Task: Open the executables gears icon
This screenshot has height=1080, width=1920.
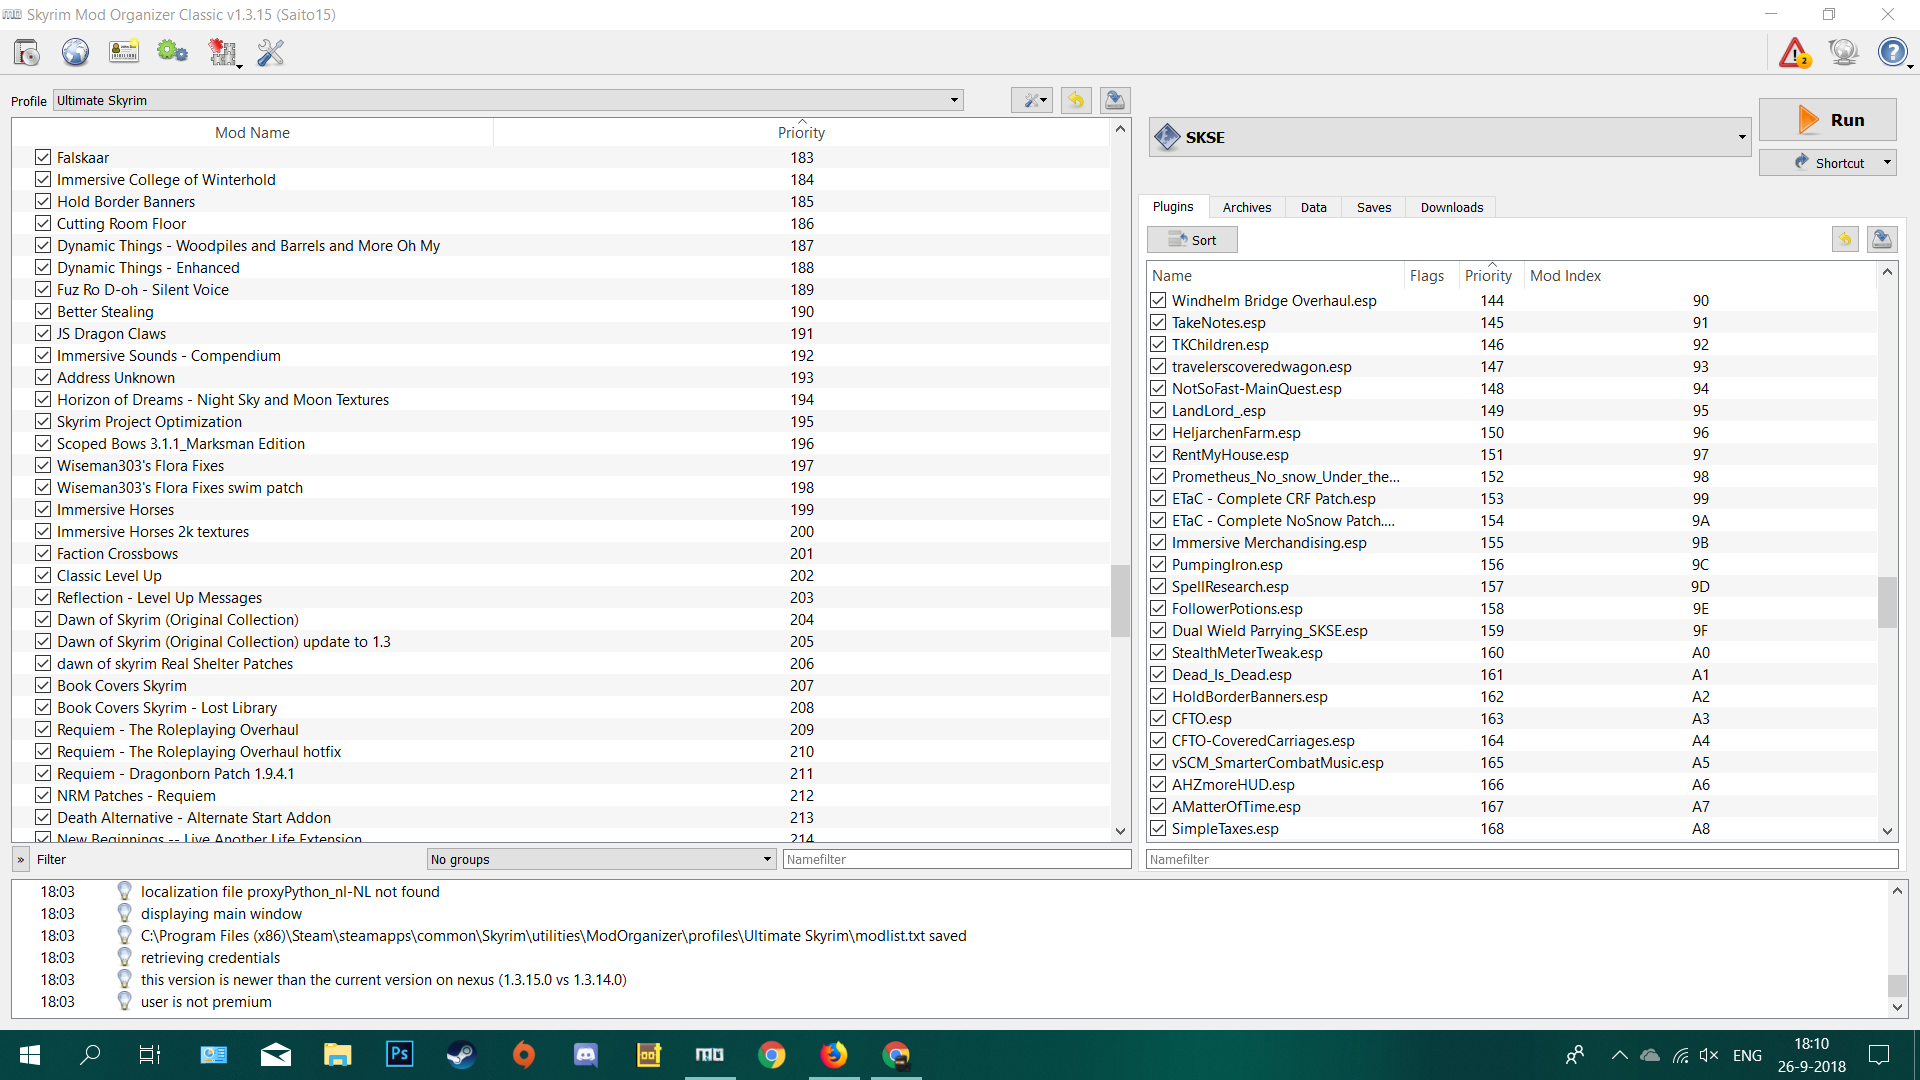Action: (172, 52)
